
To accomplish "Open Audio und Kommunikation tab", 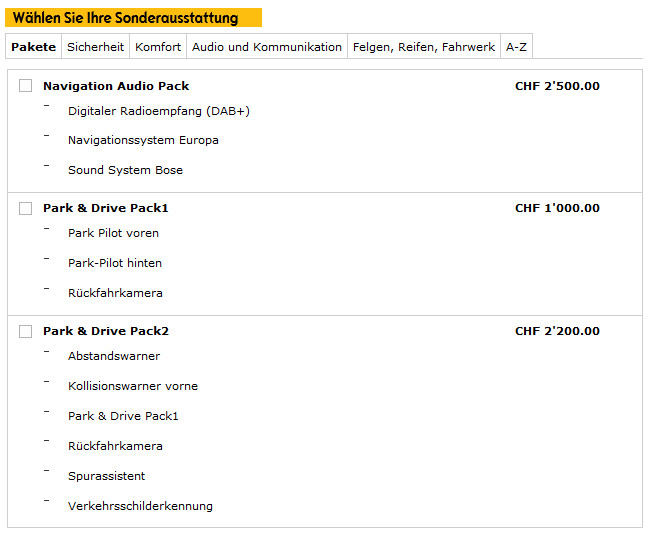I will point(266,47).
